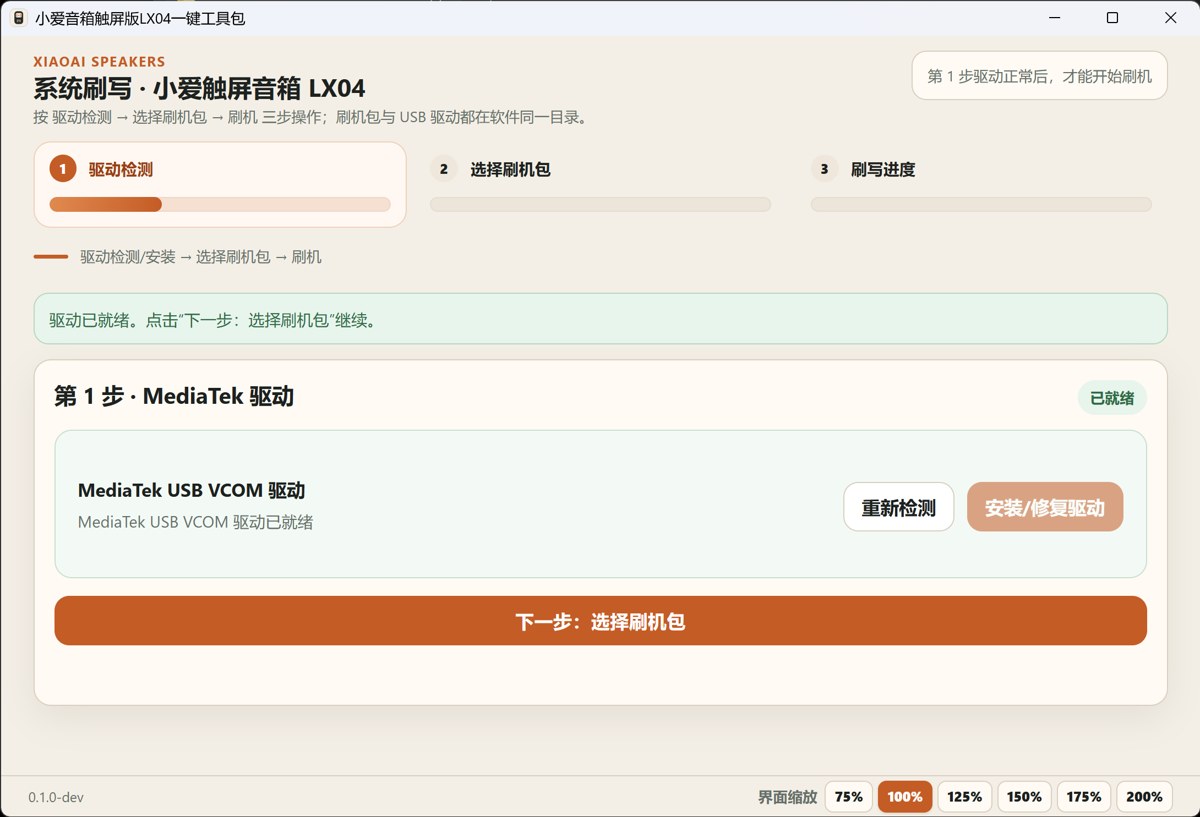Image resolution: width=1200 pixels, height=817 pixels.
Task: Click window title 小爱音箱触屏版LX04一键工具包
Action: [140, 18]
